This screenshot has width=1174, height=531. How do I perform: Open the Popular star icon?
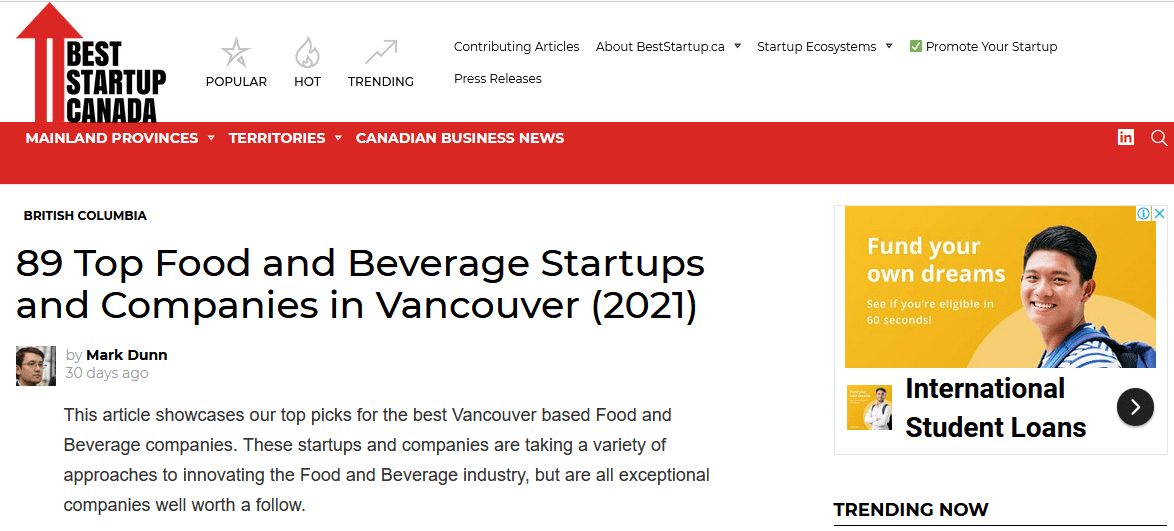pyautogui.click(x=236, y=53)
